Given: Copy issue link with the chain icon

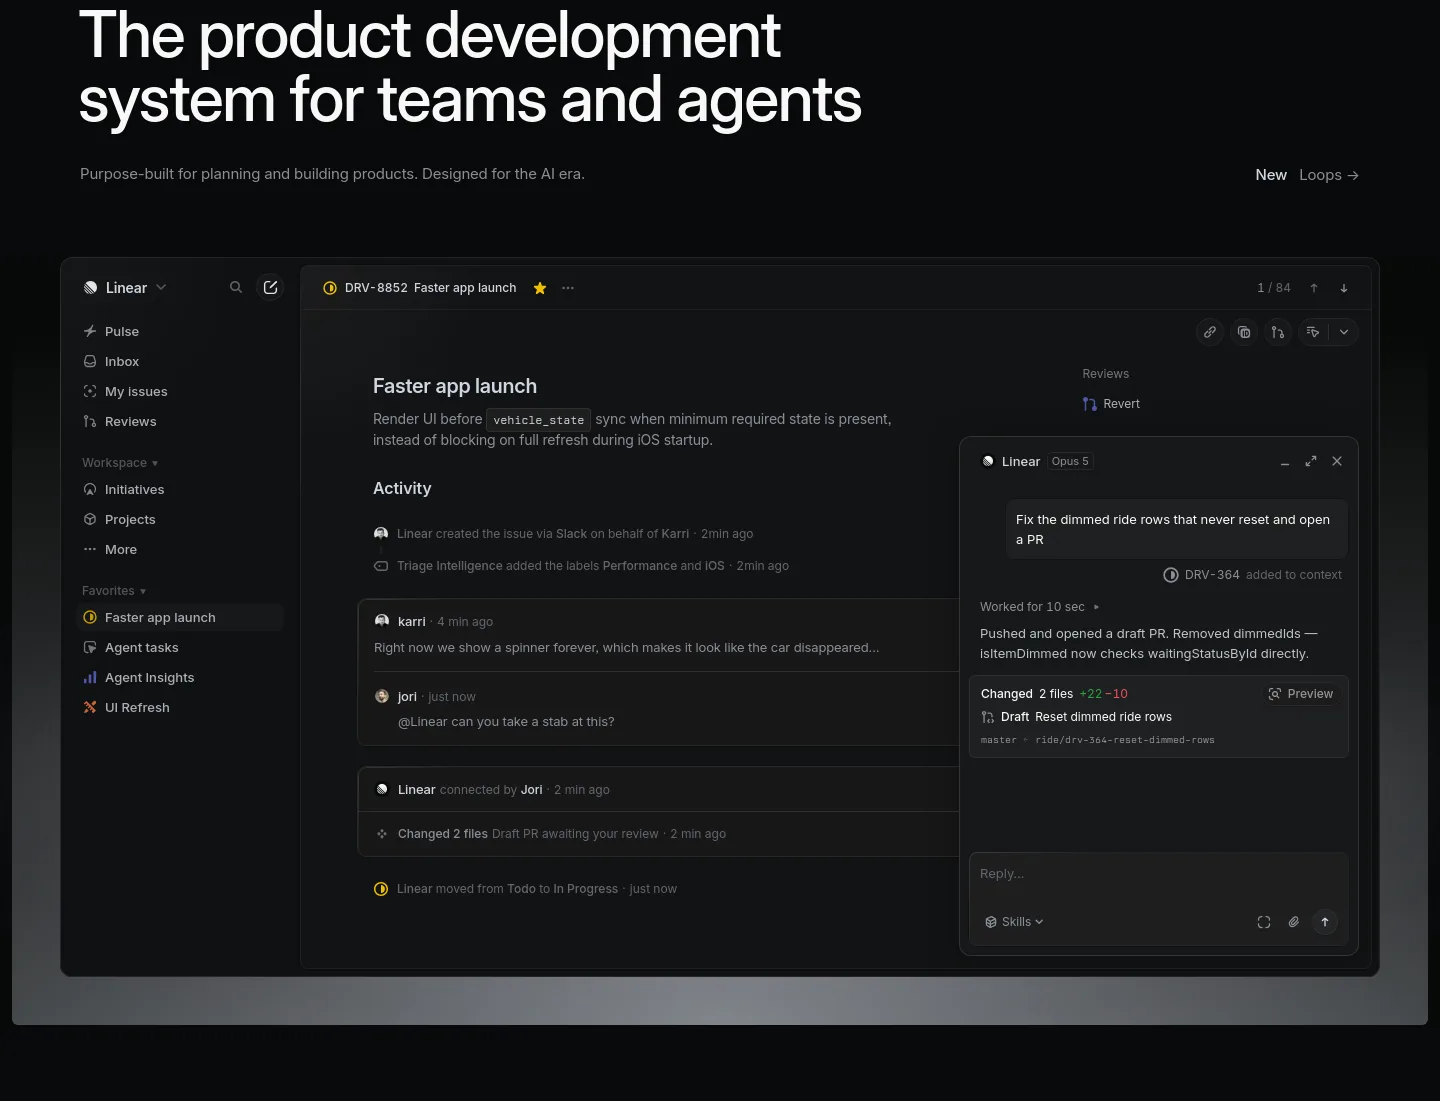Looking at the screenshot, I should pyautogui.click(x=1210, y=332).
